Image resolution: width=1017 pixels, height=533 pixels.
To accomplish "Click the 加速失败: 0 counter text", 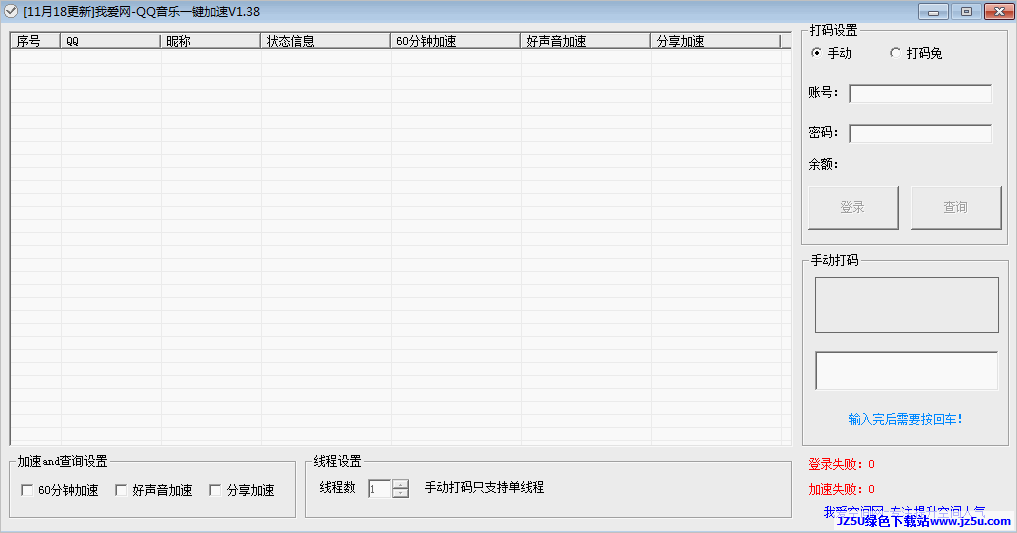I will (841, 489).
